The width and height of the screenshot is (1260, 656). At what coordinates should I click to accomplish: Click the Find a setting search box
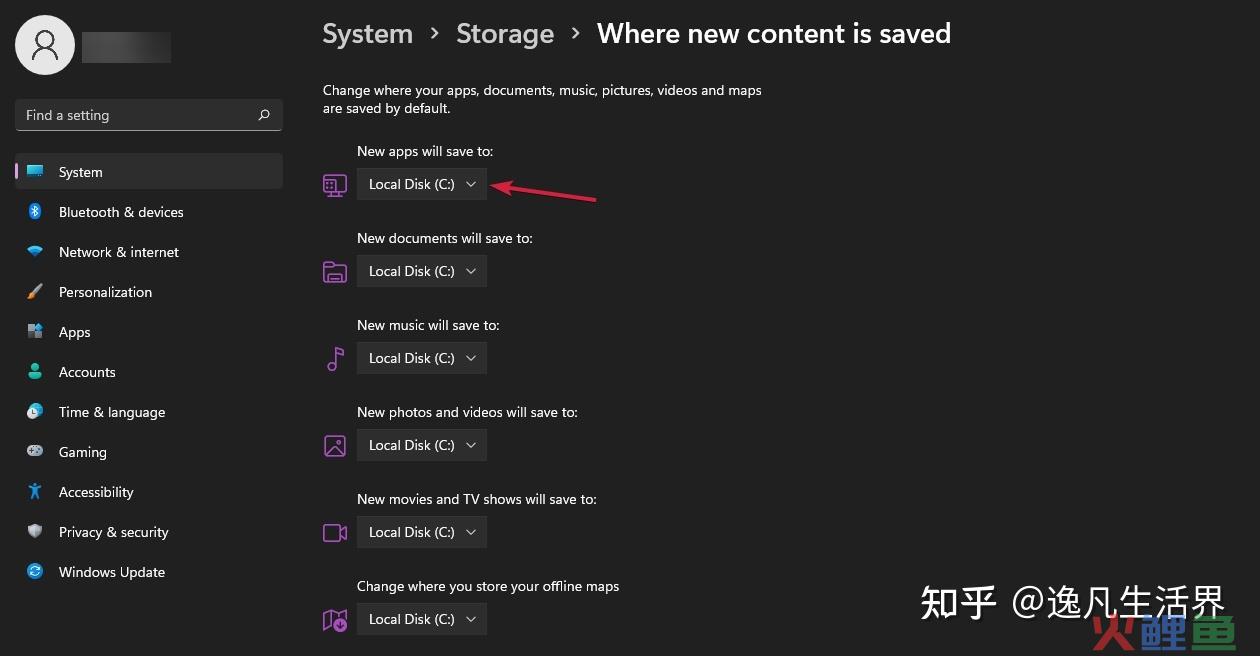point(149,115)
